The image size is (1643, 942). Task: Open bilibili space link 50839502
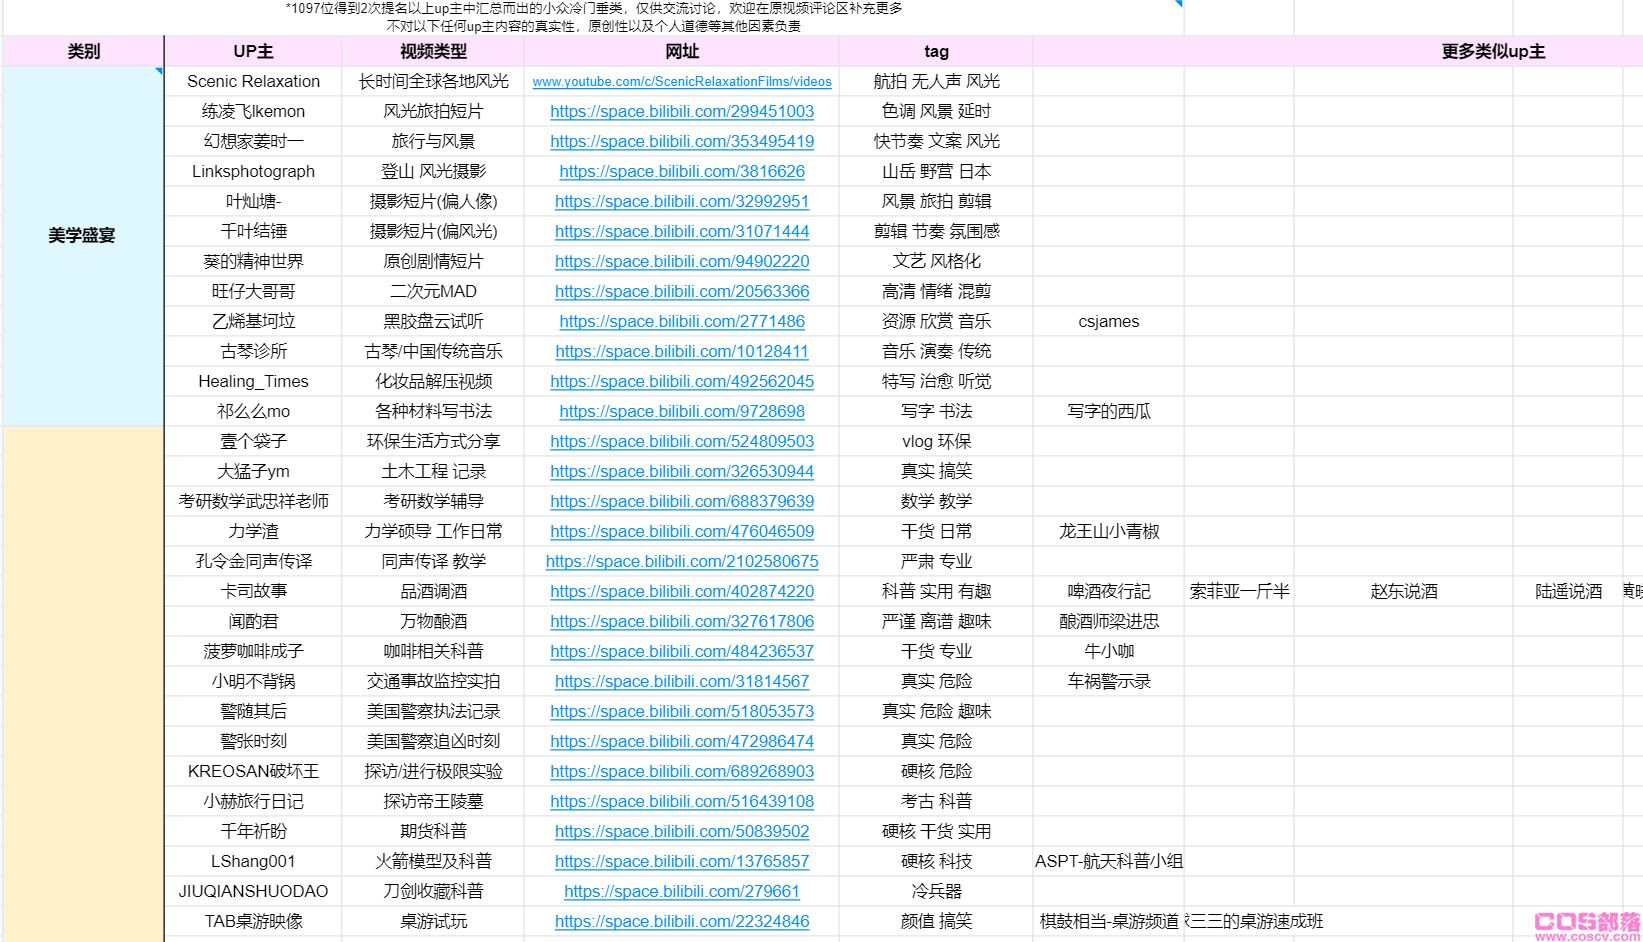tap(682, 832)
